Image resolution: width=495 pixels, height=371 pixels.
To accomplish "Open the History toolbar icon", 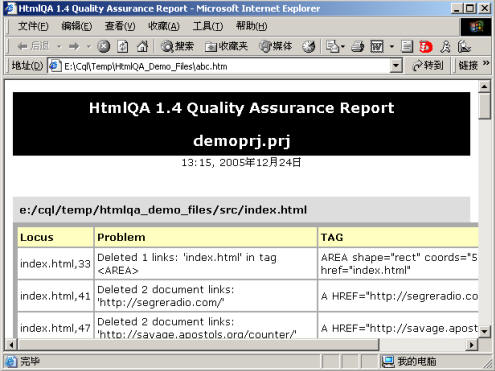I will [309, 46].
